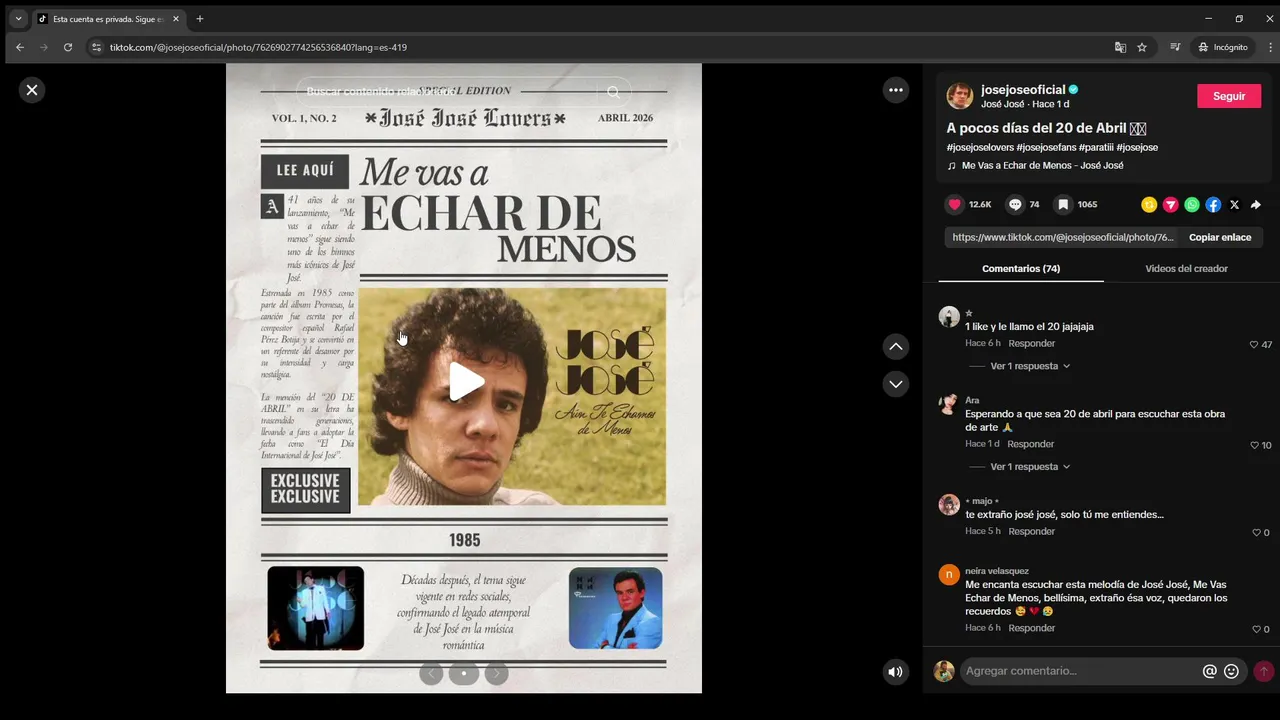
Task: Open comments via the speech bubble icon
Action: click(1015, 204)
